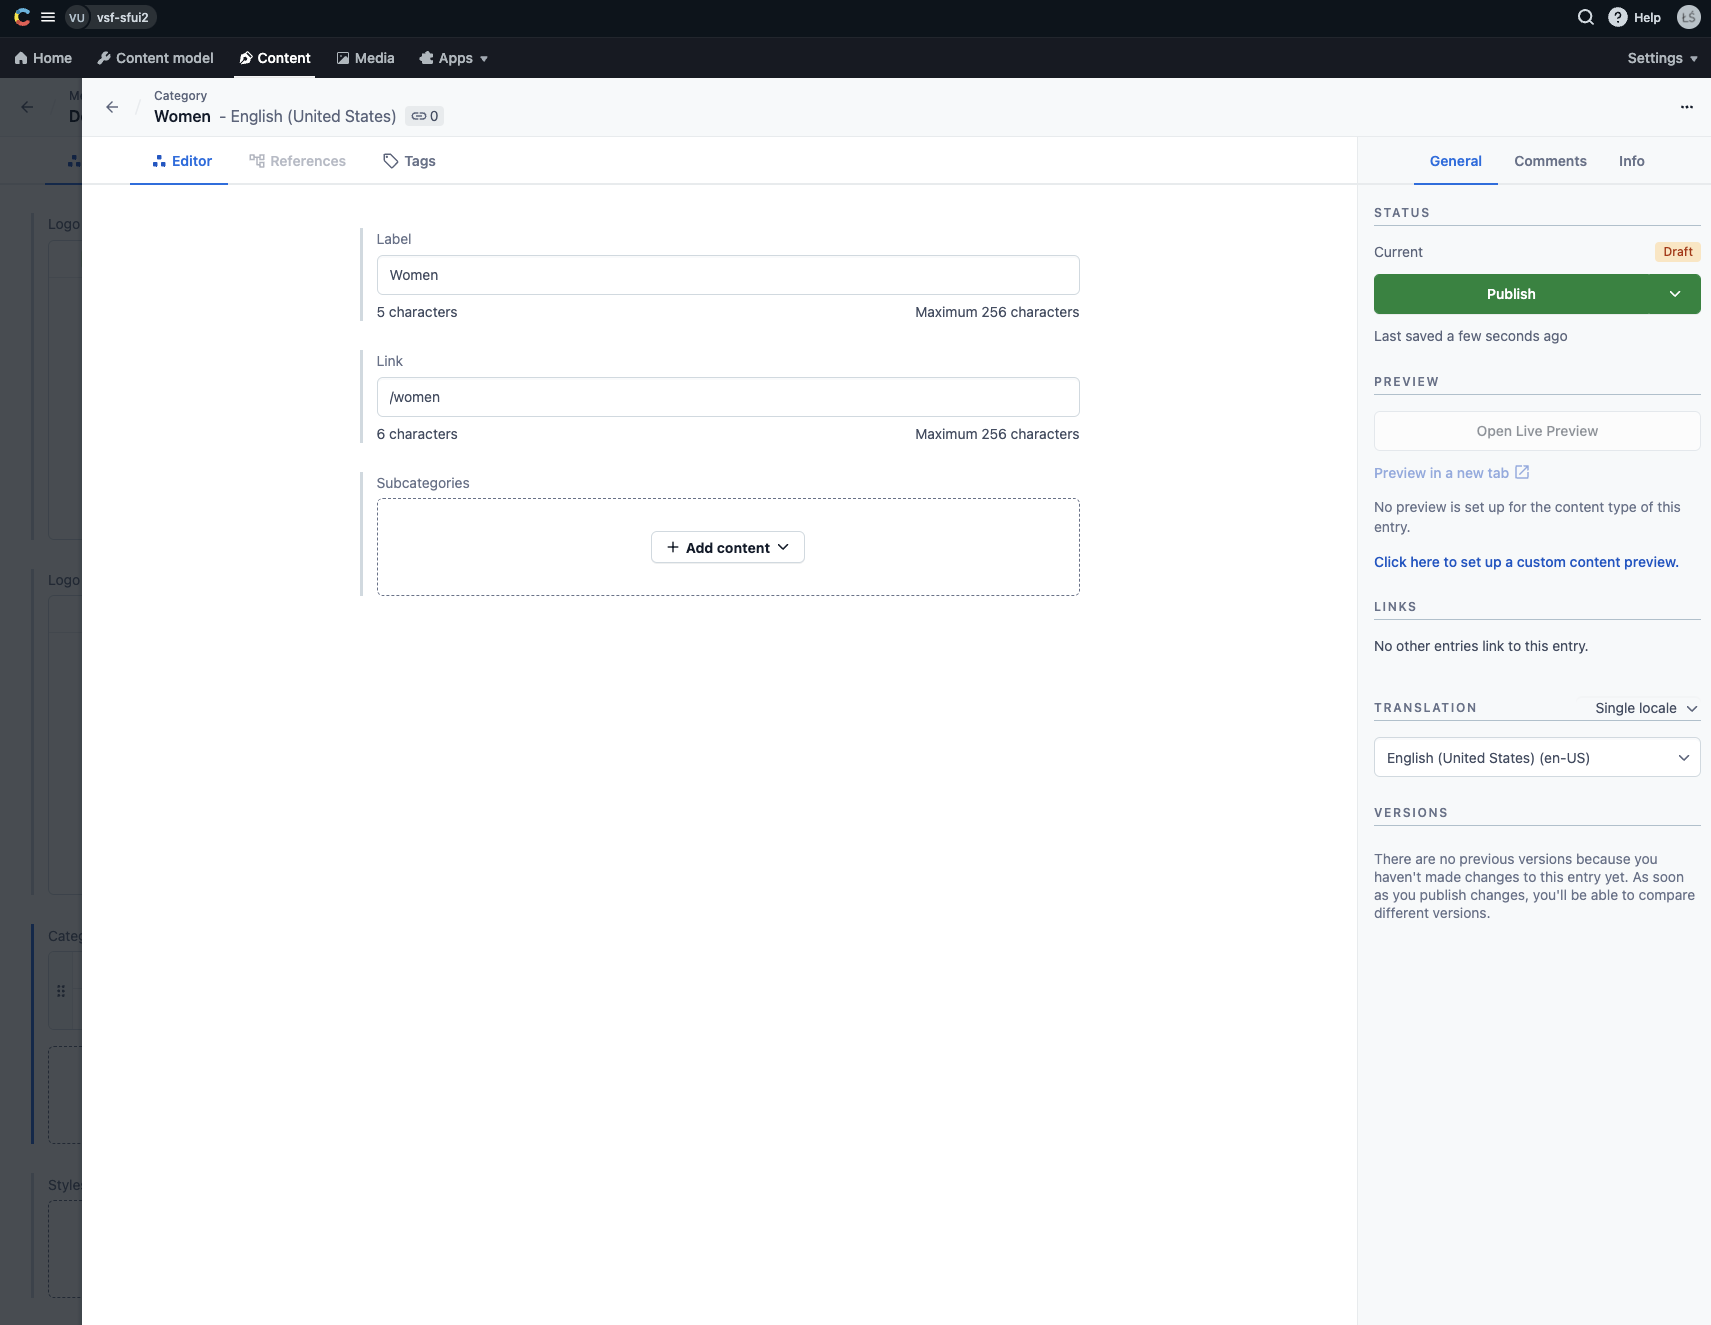The height and width of the screenshot is (1325, 1711).
Task: Open the Comments tab
Action: tap(1549, 161)
